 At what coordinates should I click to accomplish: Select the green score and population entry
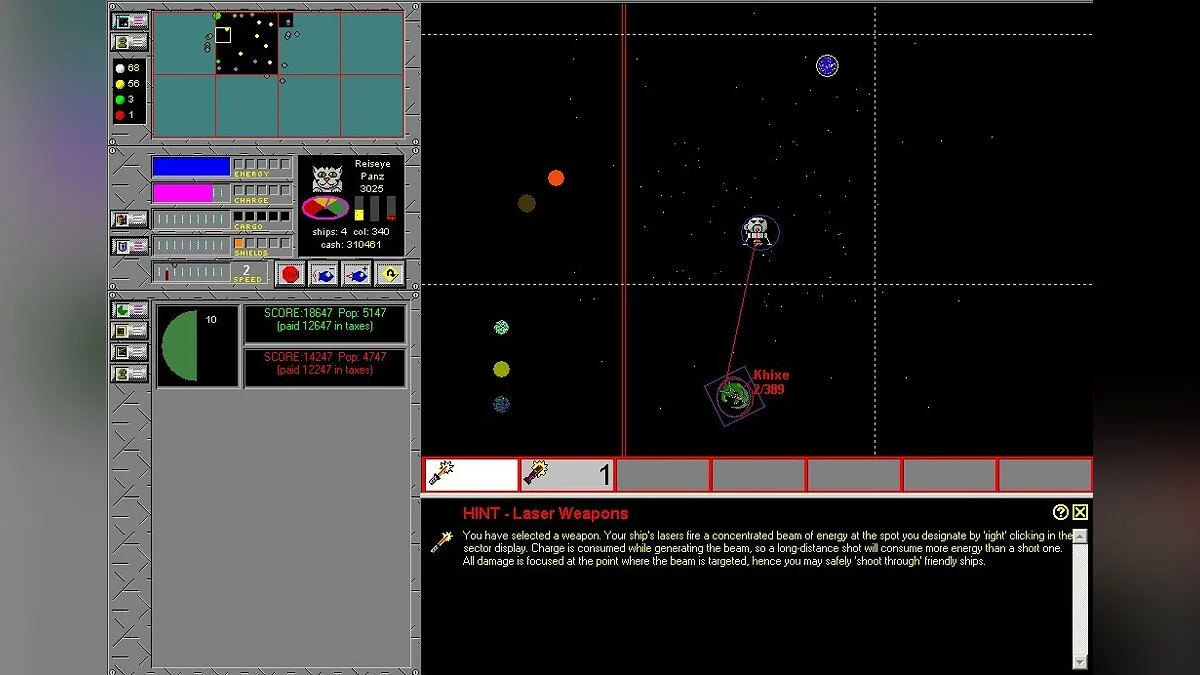(325, 324)
